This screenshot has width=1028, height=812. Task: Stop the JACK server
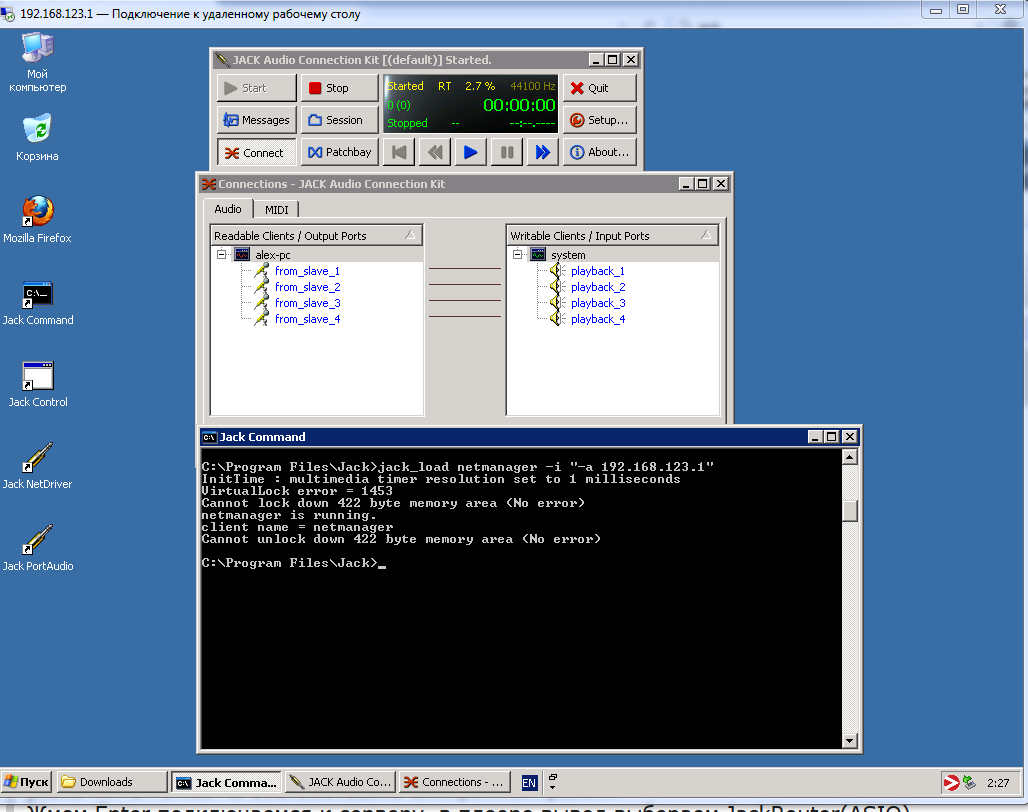pyautogui.click(x=339, y=88)
